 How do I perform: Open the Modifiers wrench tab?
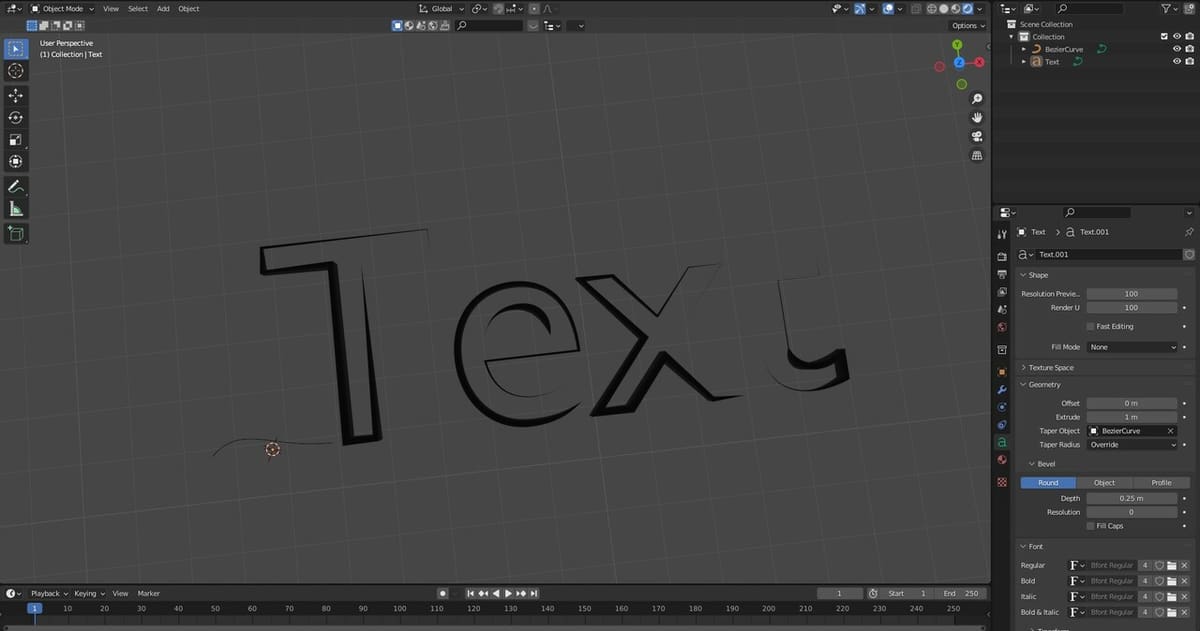1002,389
